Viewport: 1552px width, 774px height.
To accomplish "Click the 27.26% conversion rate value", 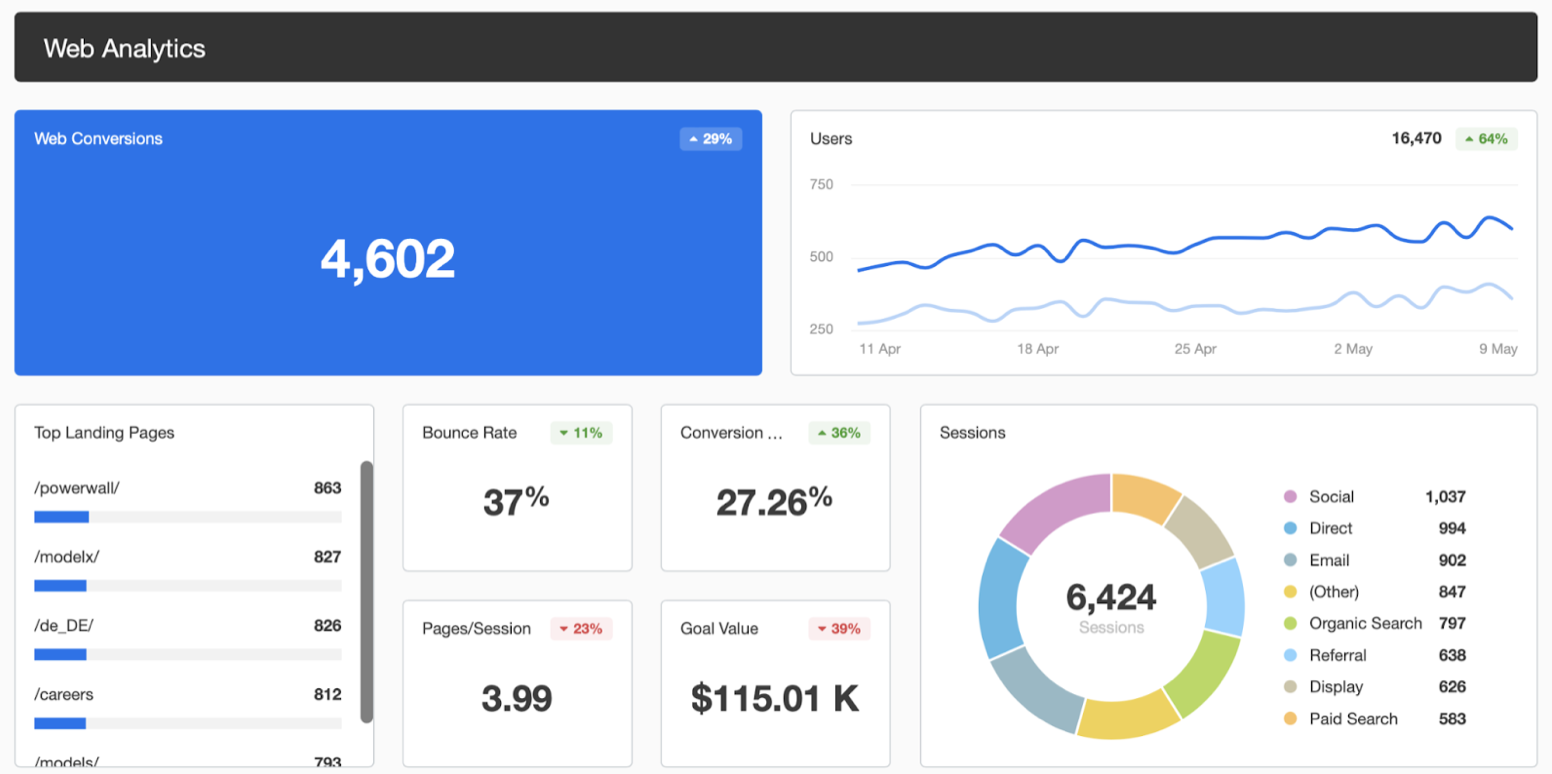I will 775,501.
